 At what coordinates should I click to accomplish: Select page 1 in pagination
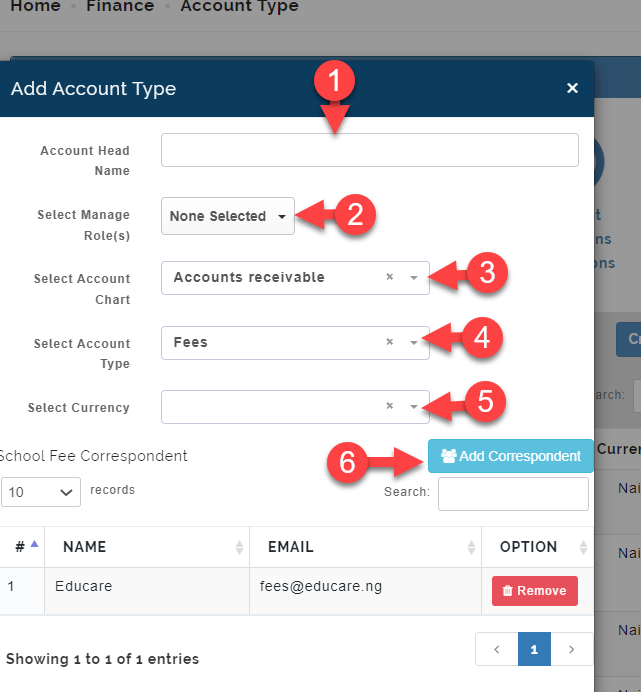point(534,649)
